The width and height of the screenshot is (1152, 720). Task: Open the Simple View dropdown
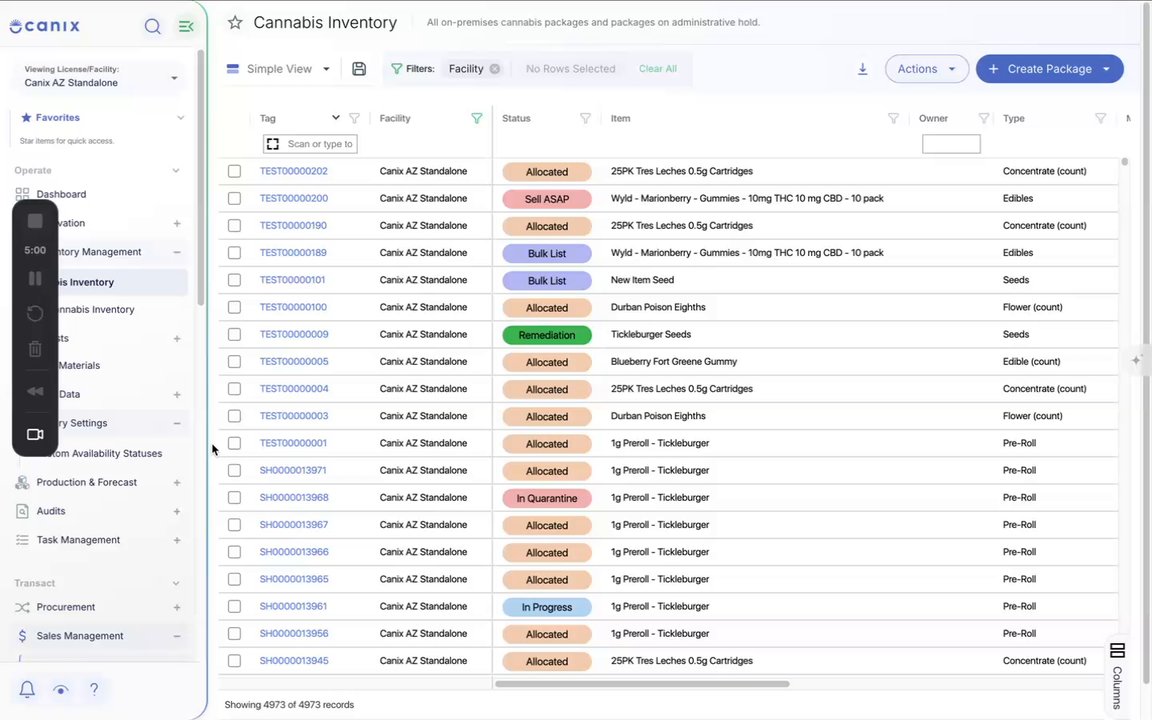pyautogui.click(x=278, y=68)
